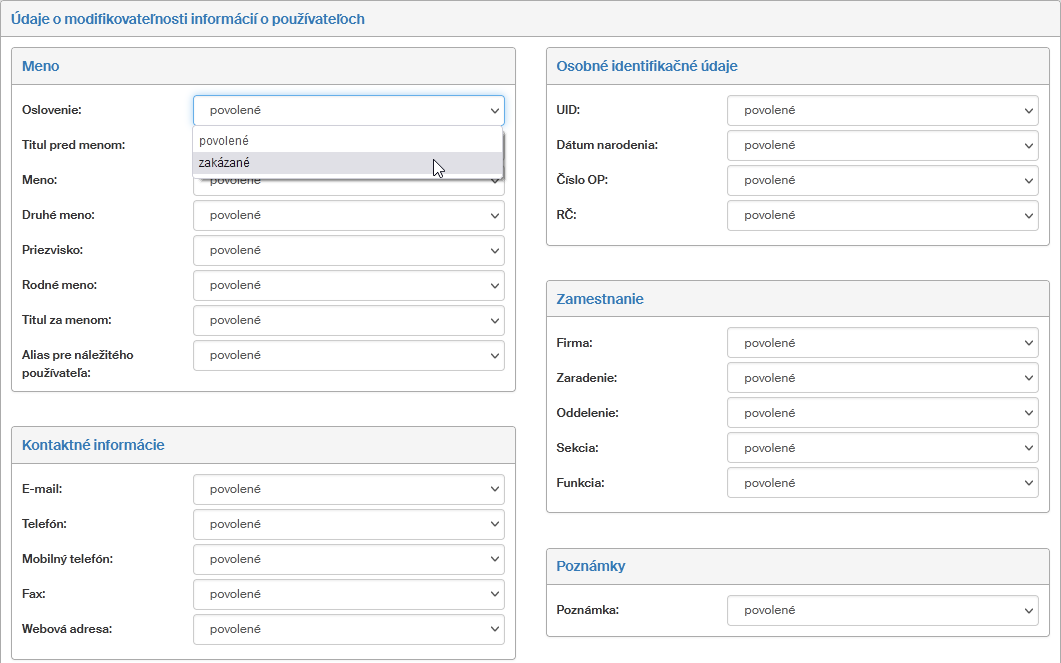The height and width of the screenshot is (663, 1061).
Task: Open the Číslo OP dropdown
Action: point(882,181)
